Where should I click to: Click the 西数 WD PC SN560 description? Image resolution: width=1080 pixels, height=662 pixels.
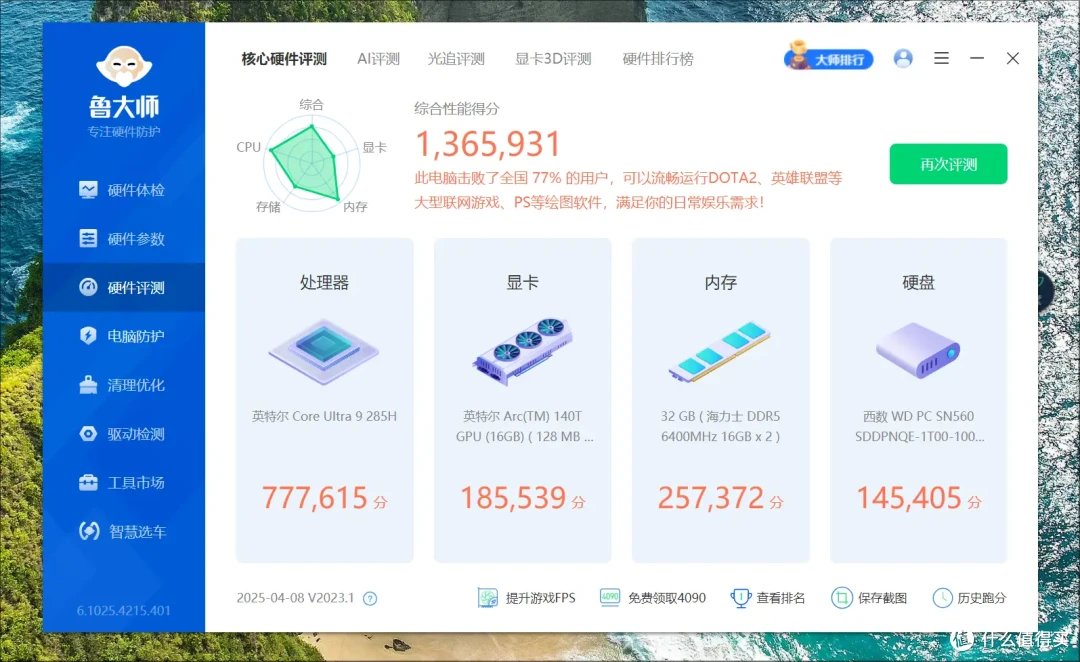[x=919, y=426]
